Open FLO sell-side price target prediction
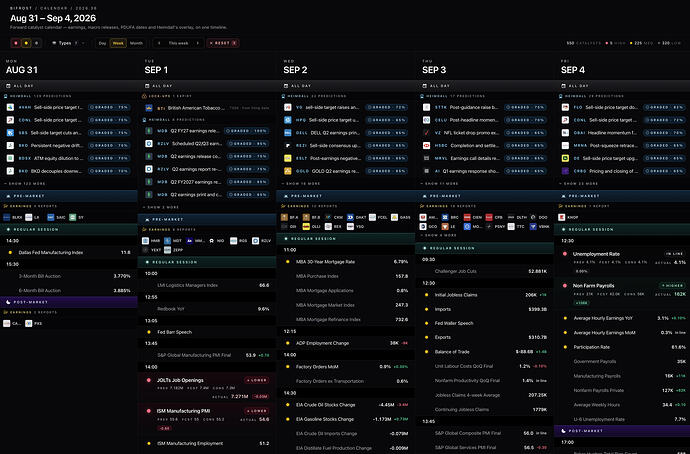 (x=624, y=107)
